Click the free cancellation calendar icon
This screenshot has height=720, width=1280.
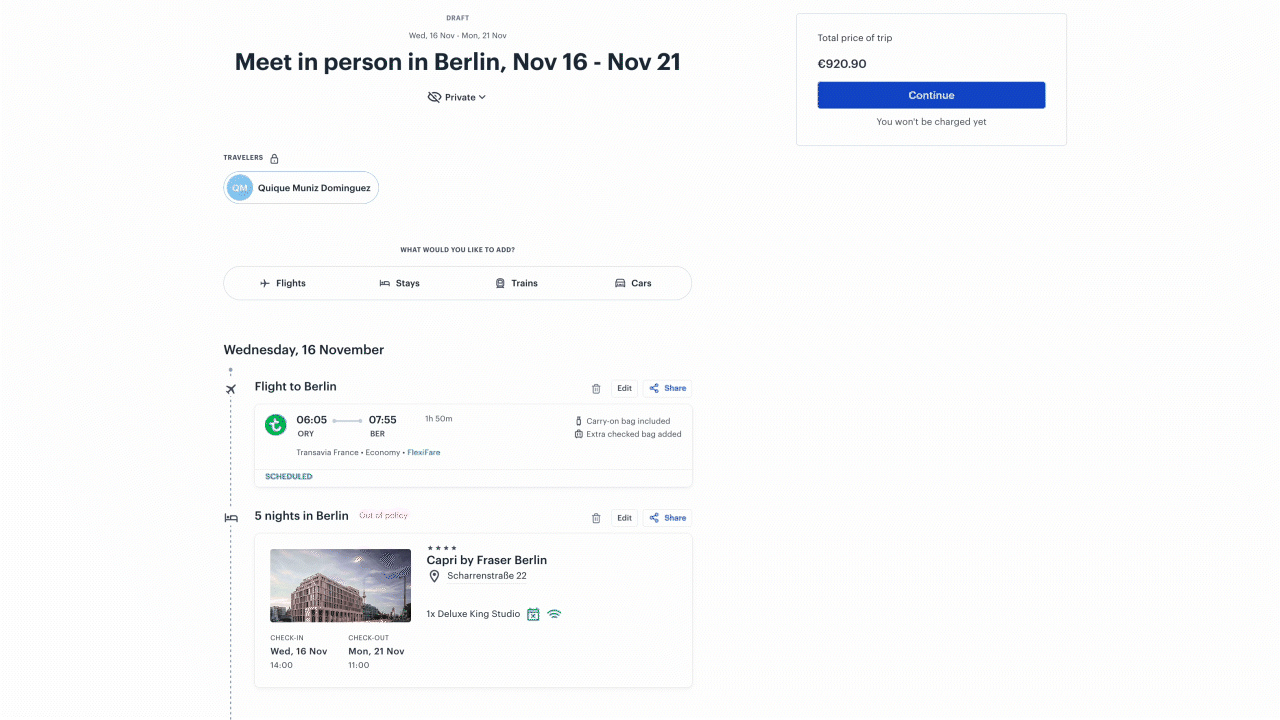(533, 614)
